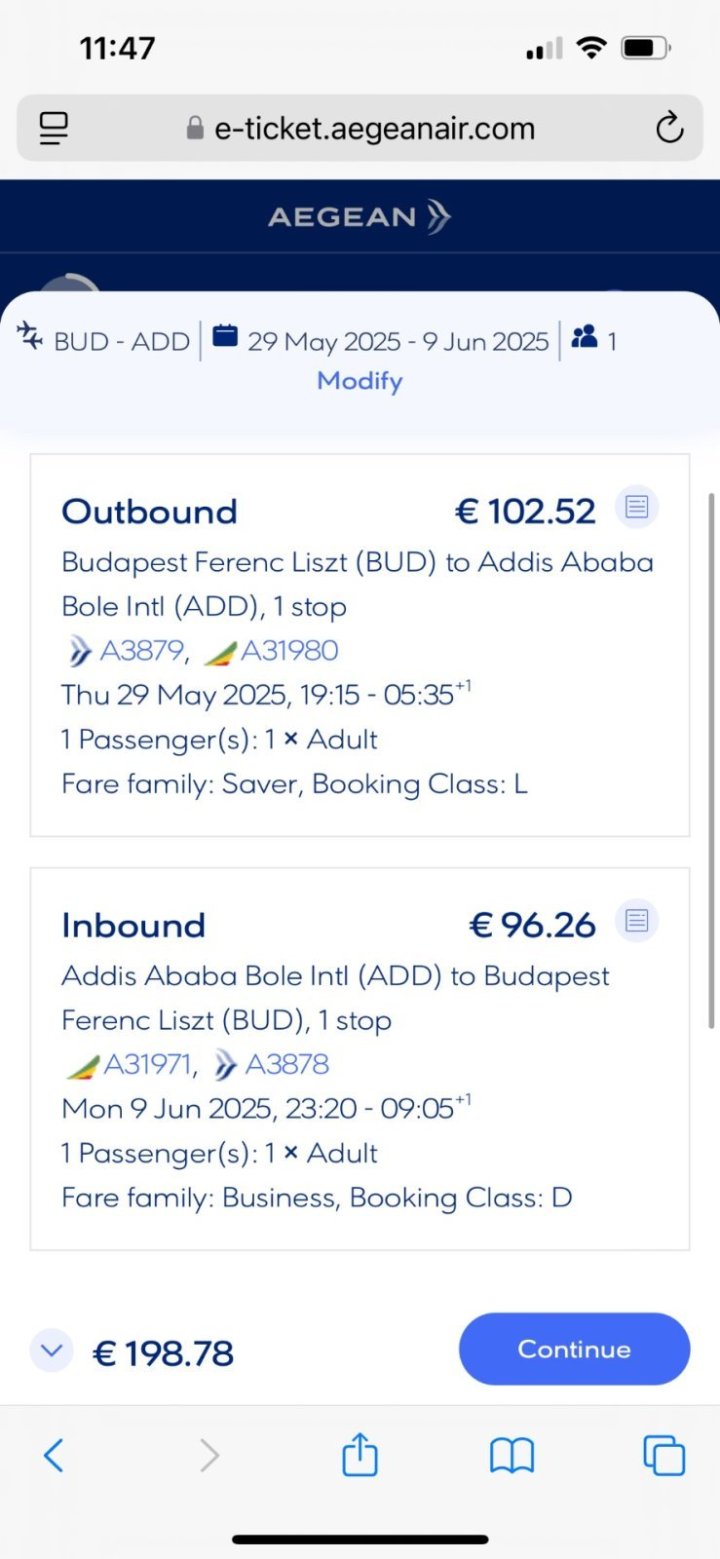This screenshot has width=720, height=1559.
Task: Show Safari open tabs icon
Action: pyautogui.click(x=664, y=1455)
